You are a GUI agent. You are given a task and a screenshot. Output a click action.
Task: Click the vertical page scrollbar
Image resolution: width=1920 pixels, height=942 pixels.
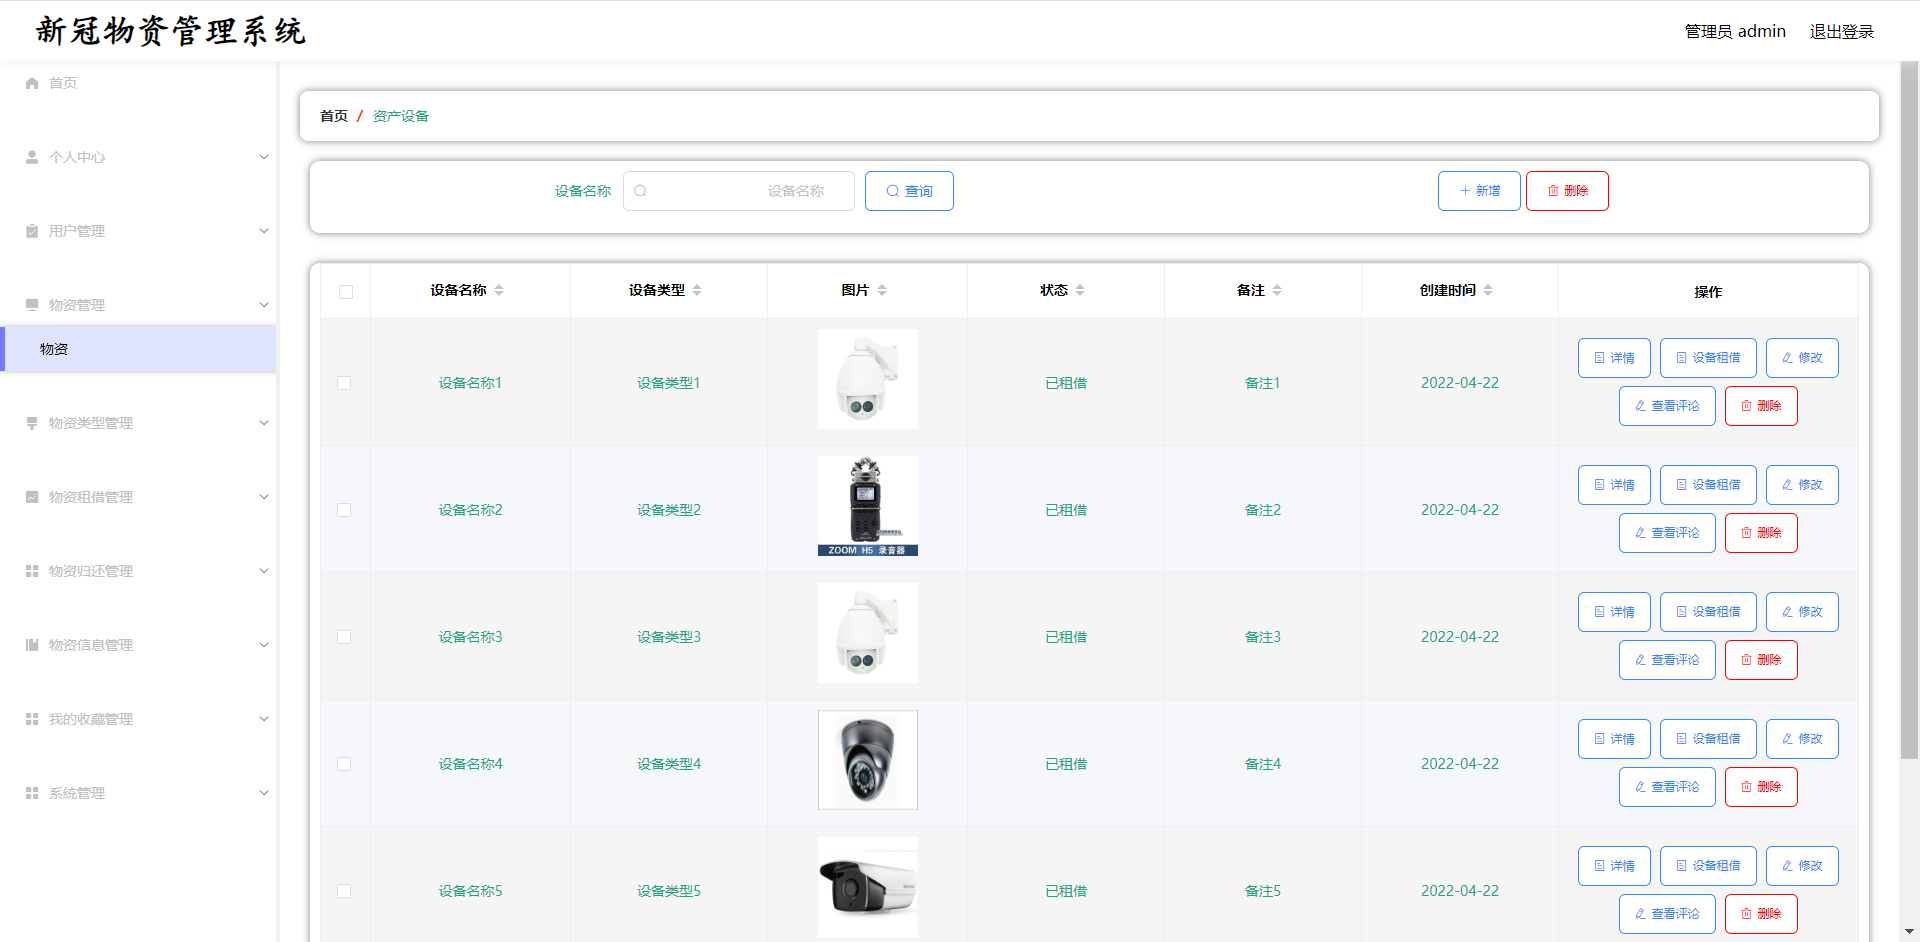(1909, 400)
